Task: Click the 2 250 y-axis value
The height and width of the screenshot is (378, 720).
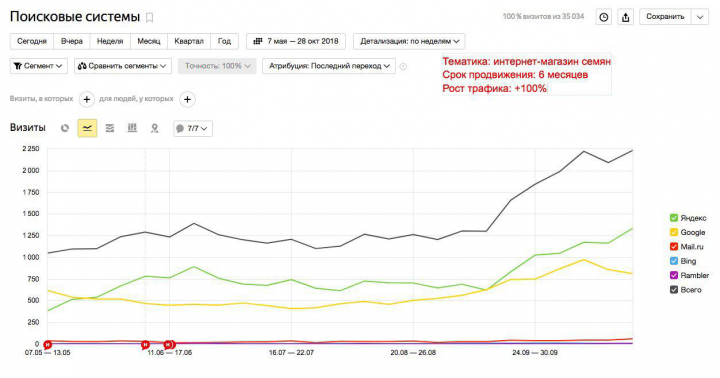Action: tap(31, 149)
